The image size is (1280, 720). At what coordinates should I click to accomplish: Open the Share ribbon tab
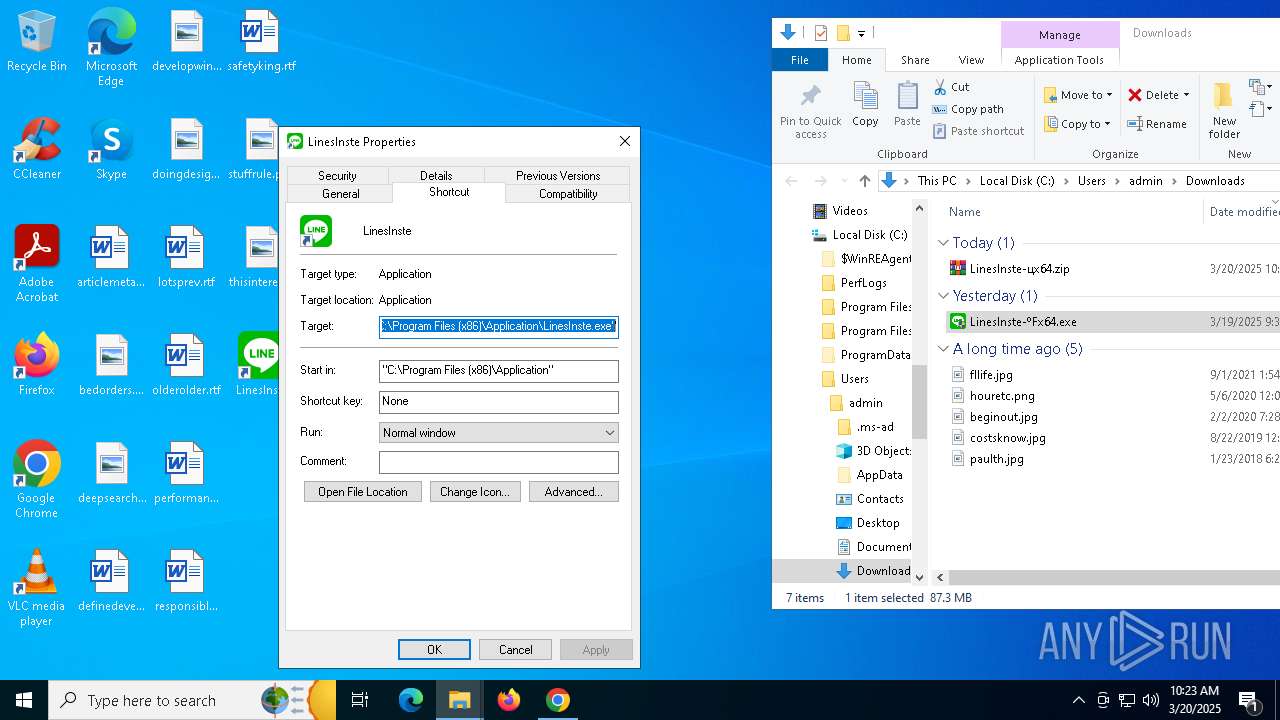(915, 60)
